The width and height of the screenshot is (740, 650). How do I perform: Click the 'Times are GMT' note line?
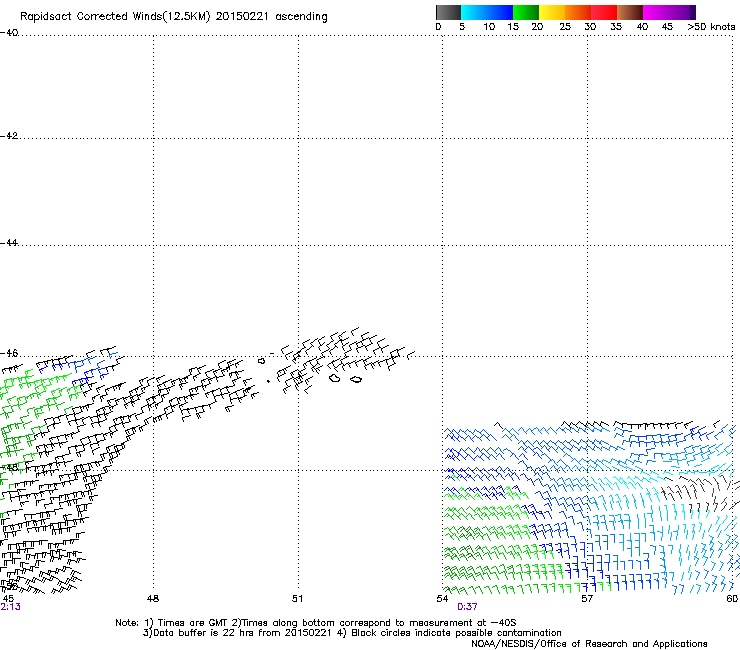pyautogui.click(x=316, y=623)
